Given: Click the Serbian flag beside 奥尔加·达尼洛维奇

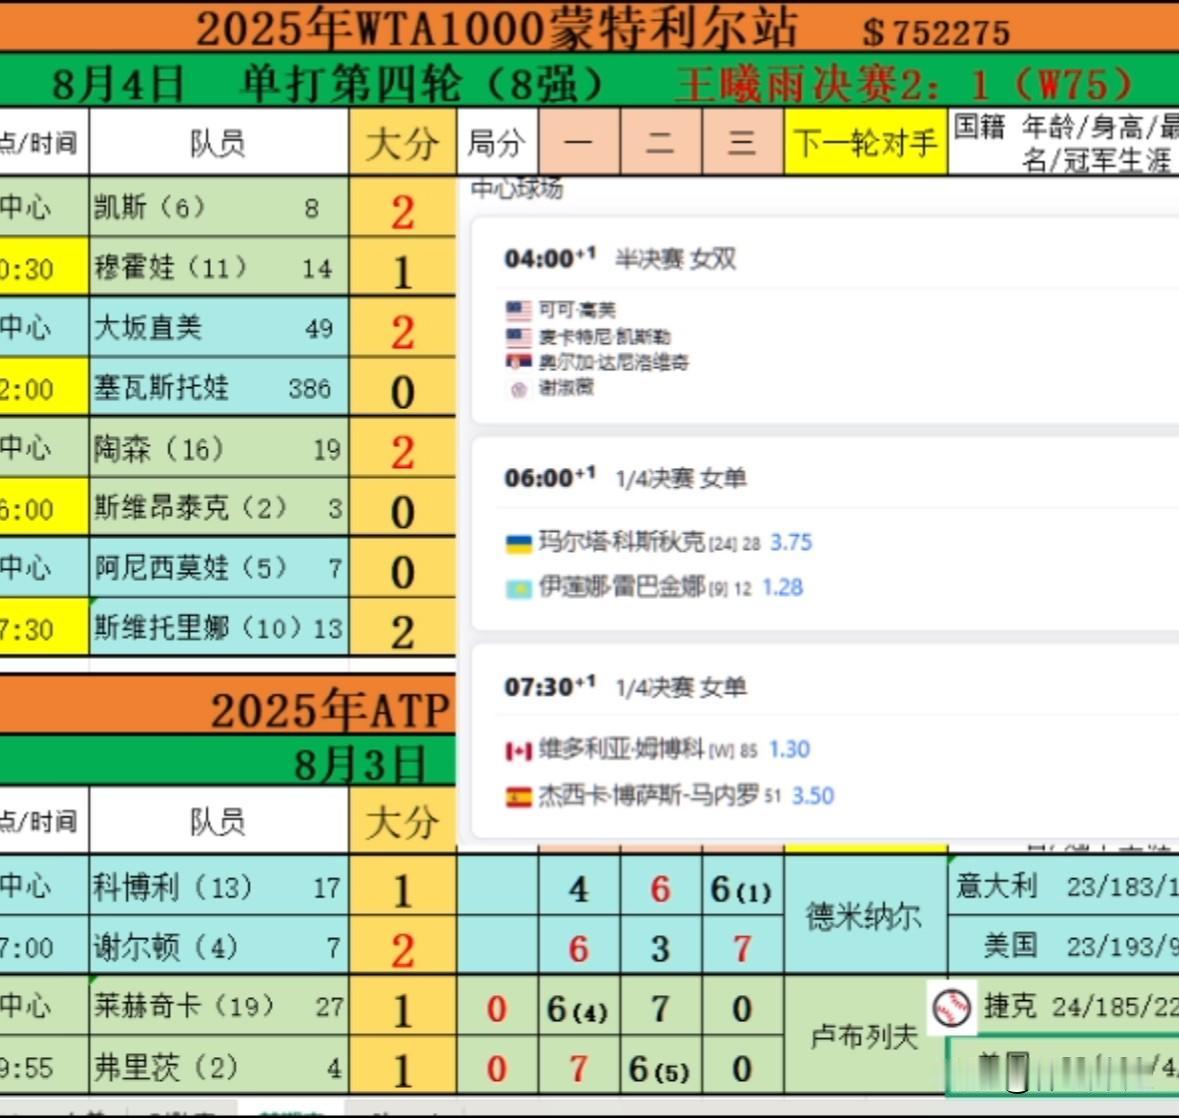Looking at the screenshot, I should coord(518,362).
